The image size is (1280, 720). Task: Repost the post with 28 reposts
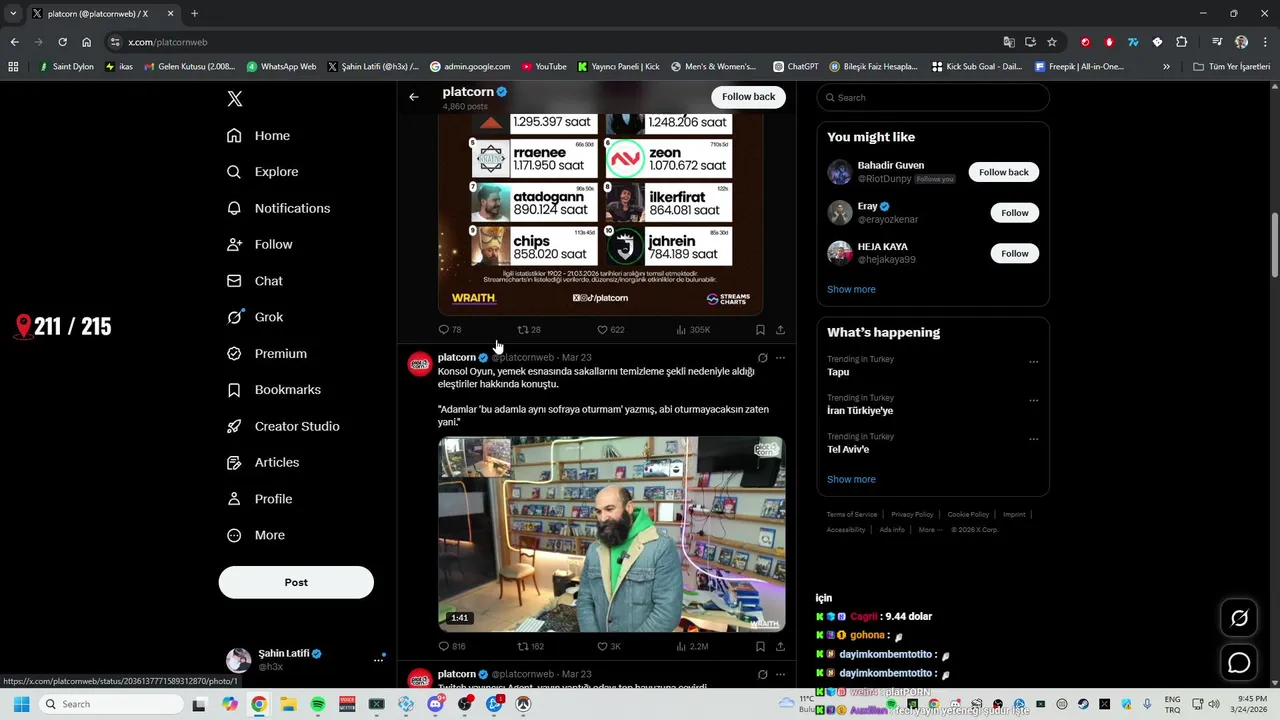528,329
